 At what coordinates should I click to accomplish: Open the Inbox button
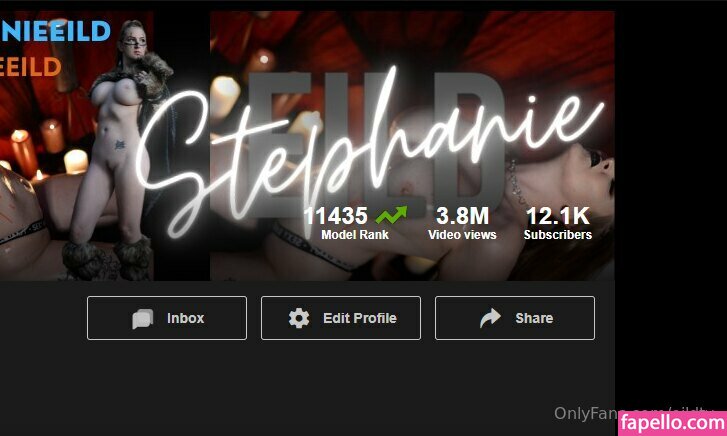tap(167, 318)
